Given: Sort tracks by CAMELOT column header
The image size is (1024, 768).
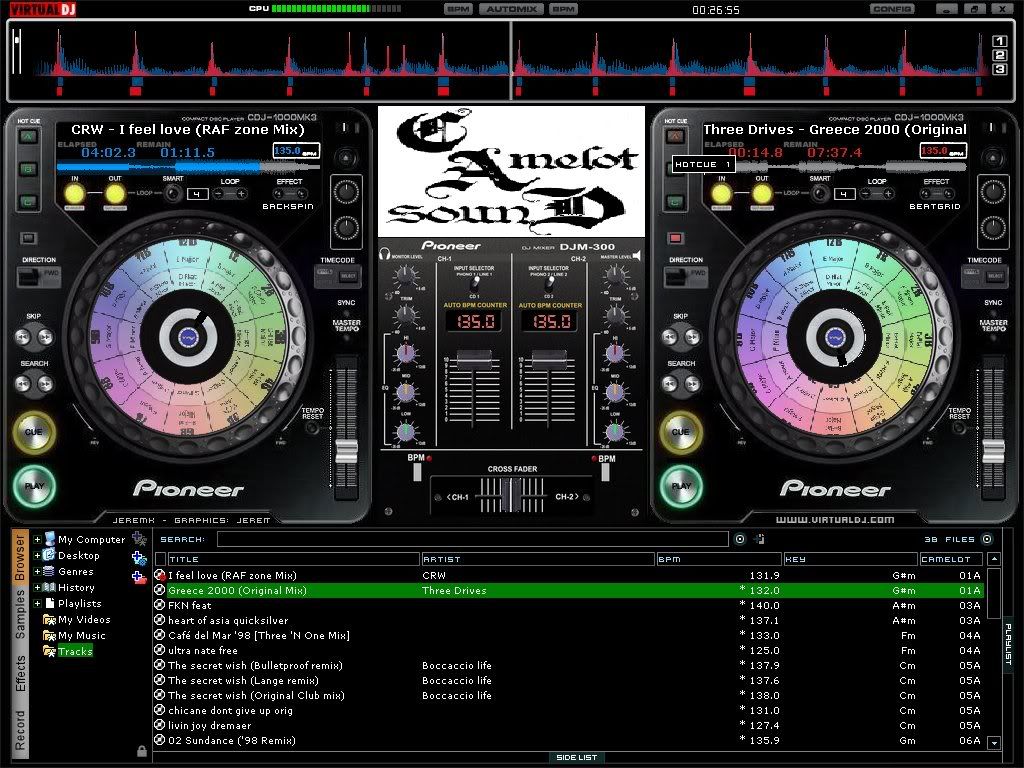Looking at the screenshot, I should [x=950, y=559].
